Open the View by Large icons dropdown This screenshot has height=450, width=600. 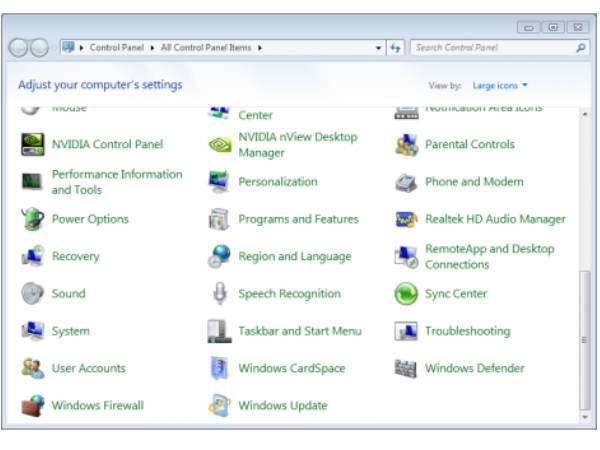500,85
